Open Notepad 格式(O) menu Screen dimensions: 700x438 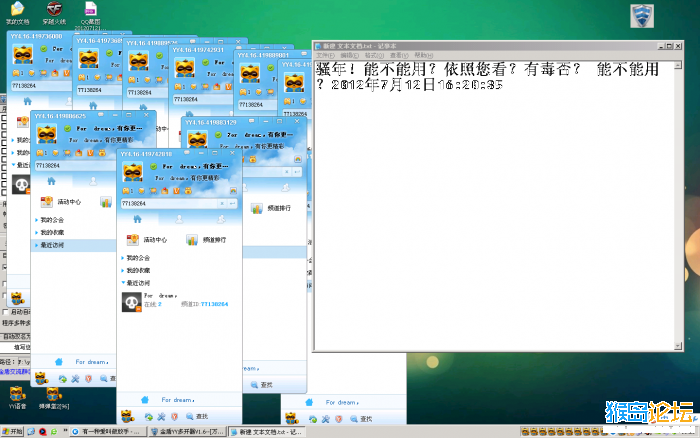(374, 55)
